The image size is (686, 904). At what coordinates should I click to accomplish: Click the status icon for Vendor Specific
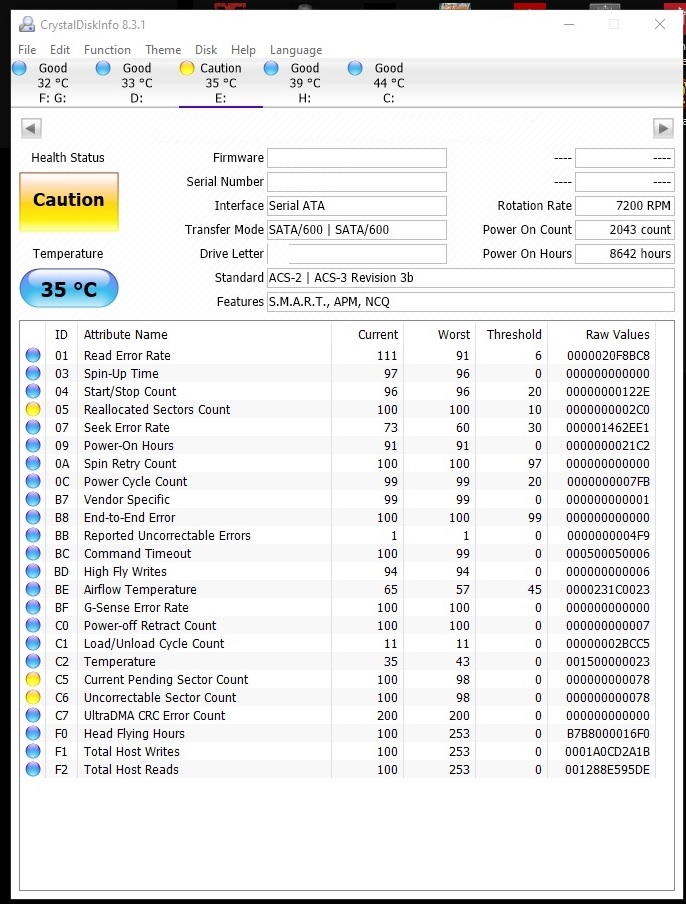[33, 499]
